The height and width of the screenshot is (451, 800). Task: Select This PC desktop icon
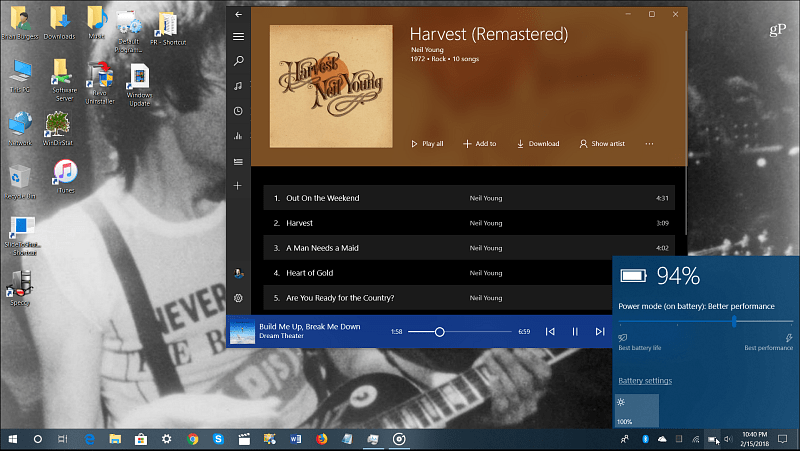[20, 76]
